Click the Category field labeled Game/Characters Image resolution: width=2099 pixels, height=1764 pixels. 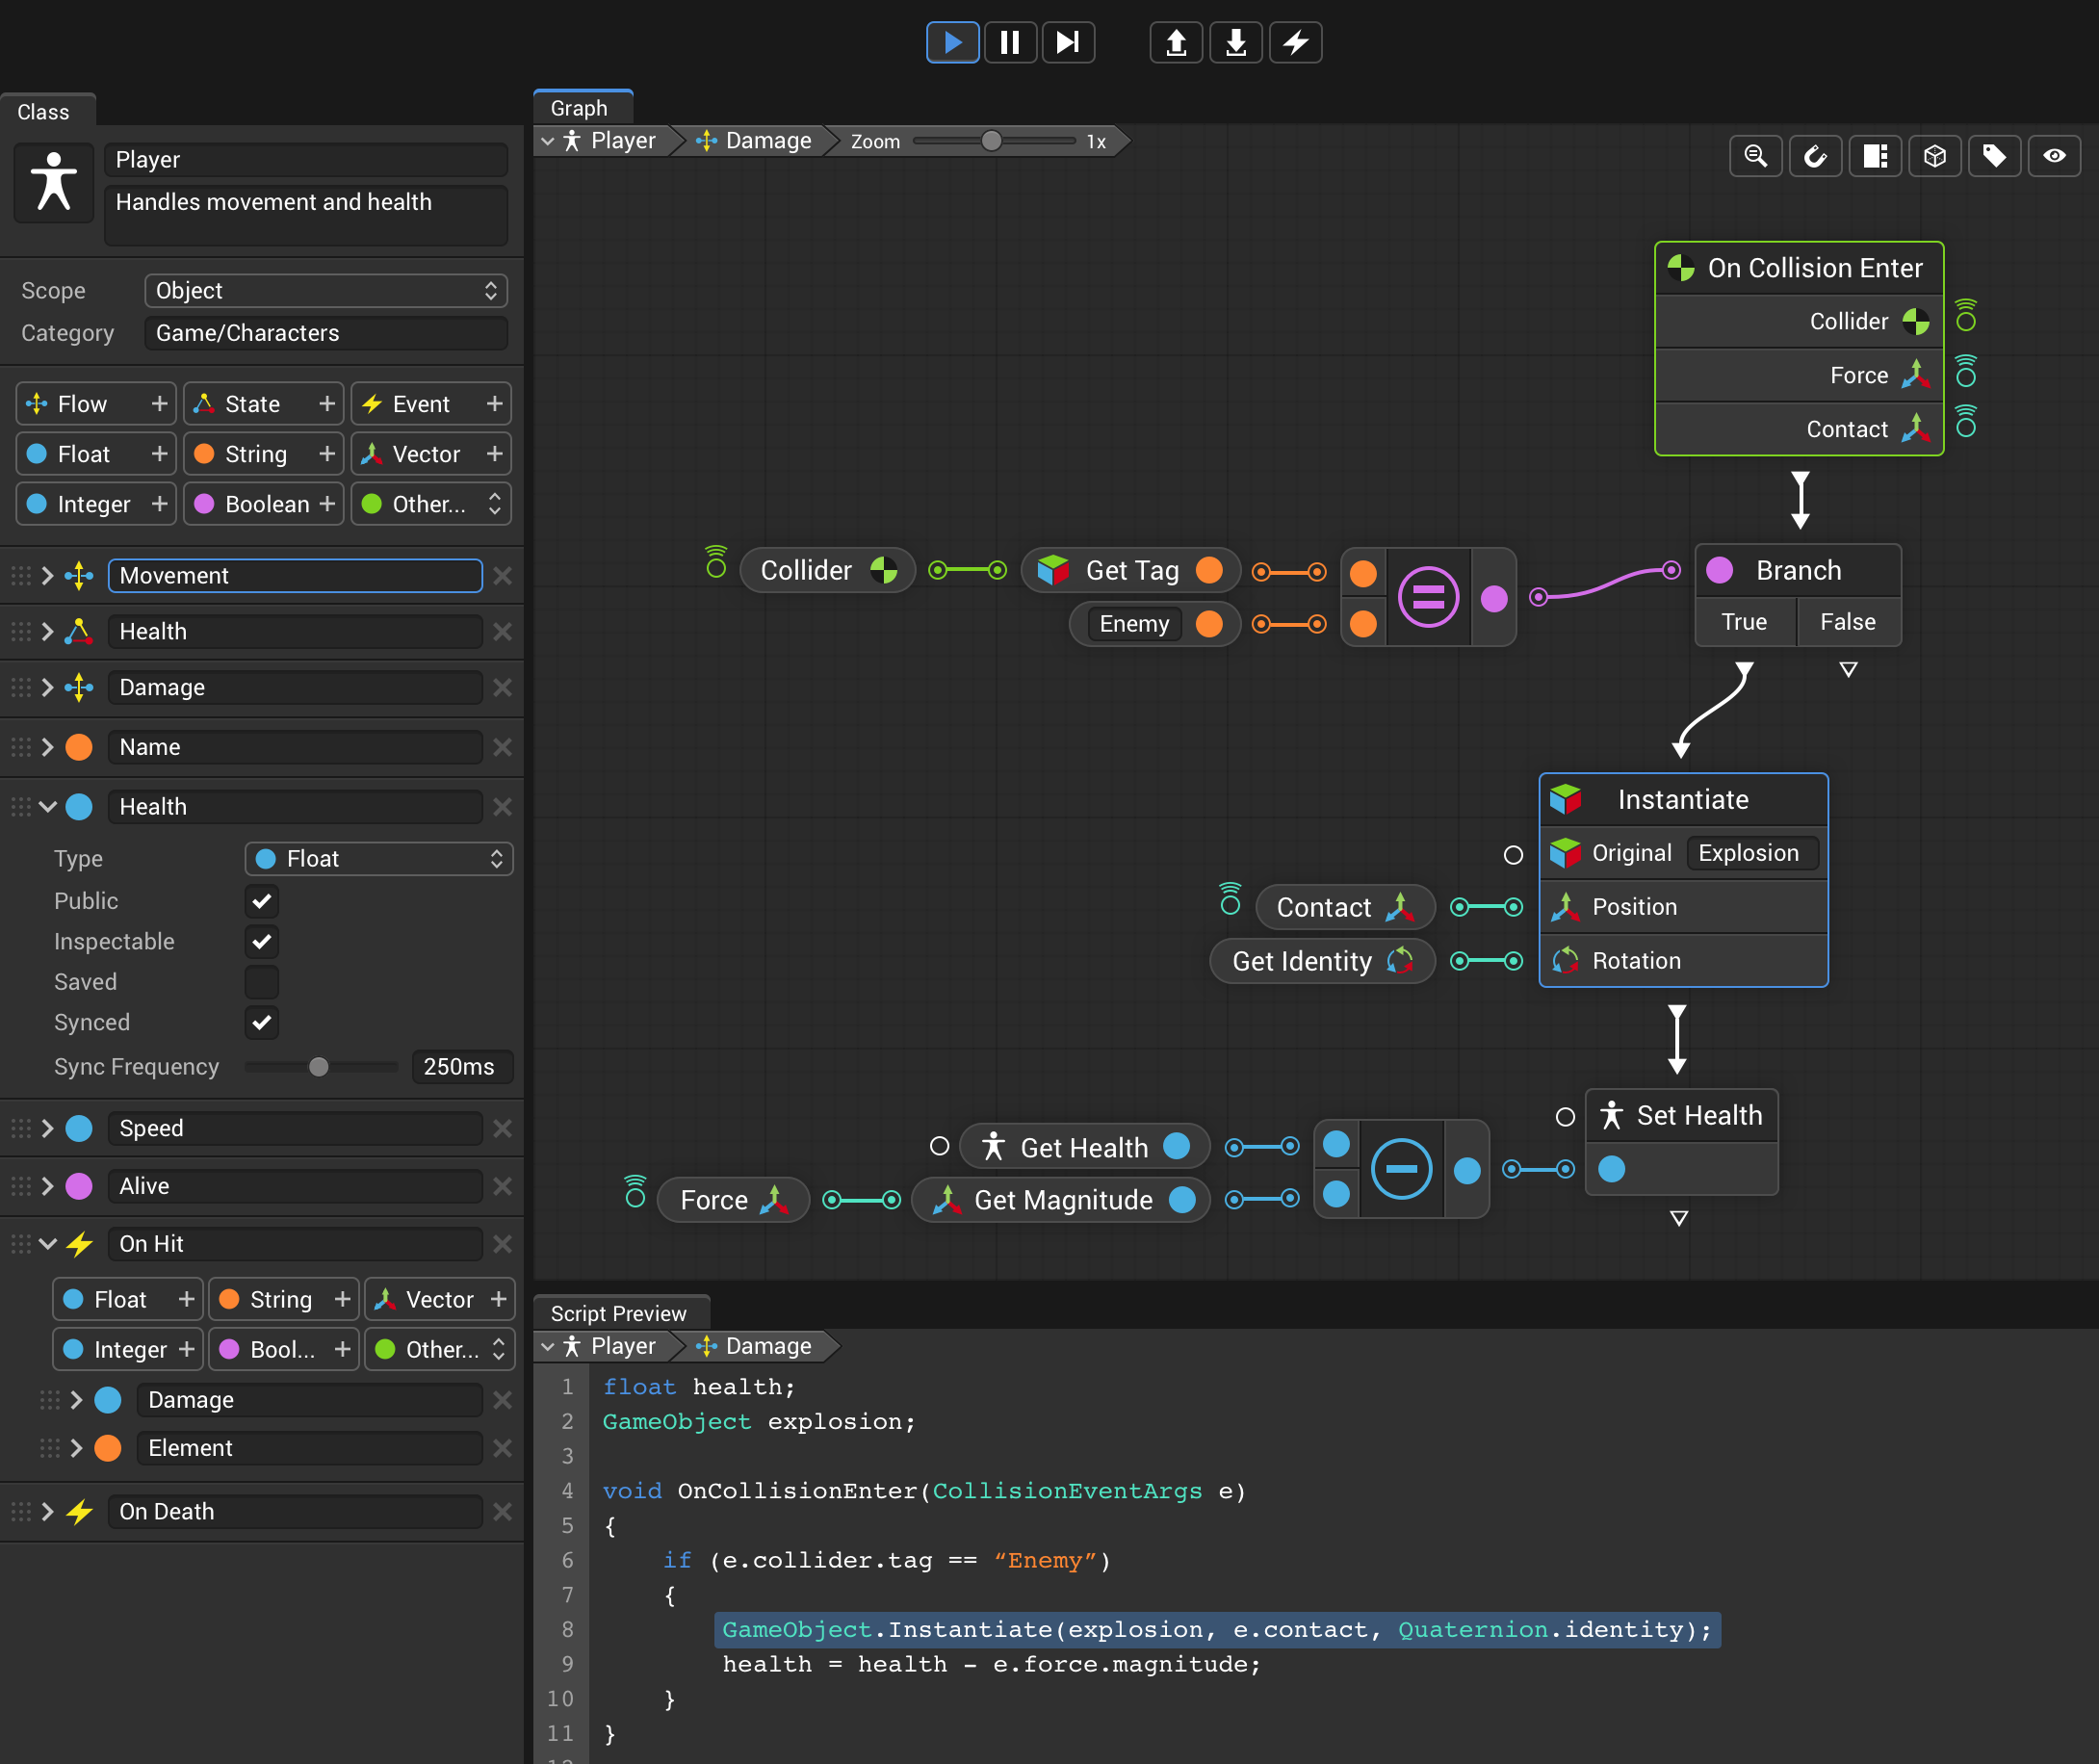(x=326, y=333)
